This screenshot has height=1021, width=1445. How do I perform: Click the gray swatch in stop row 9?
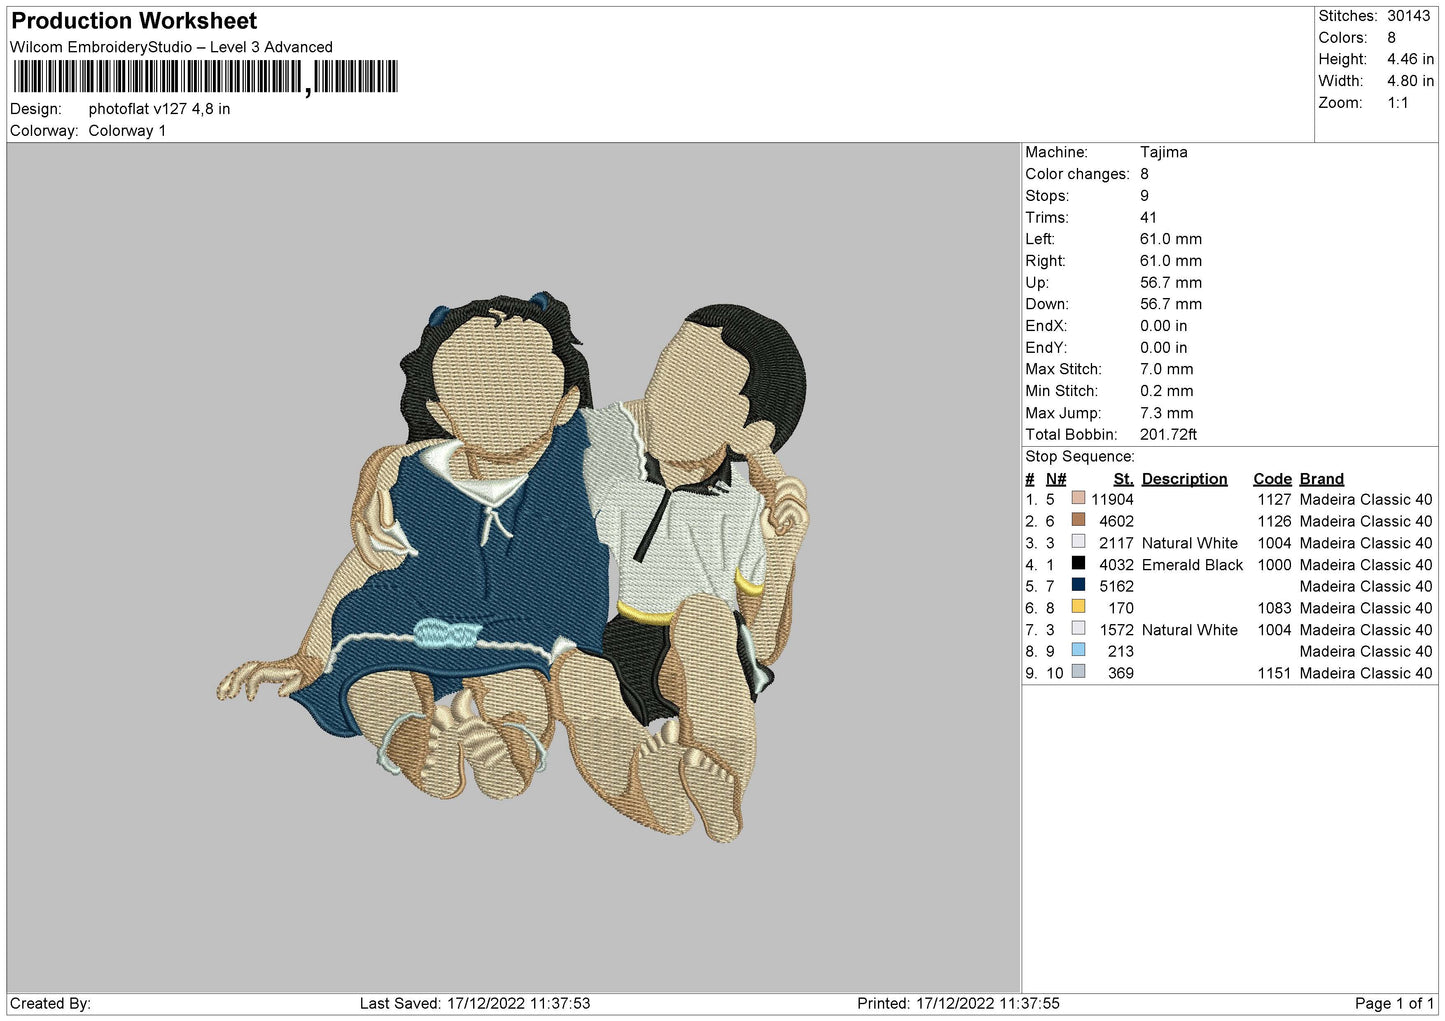[x=1078, y=672]
